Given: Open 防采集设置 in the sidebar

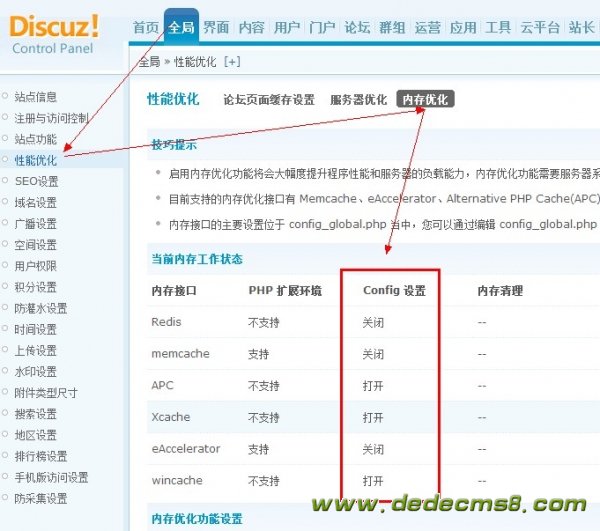Looking at the screenshot, I should [x=41, y=498].
